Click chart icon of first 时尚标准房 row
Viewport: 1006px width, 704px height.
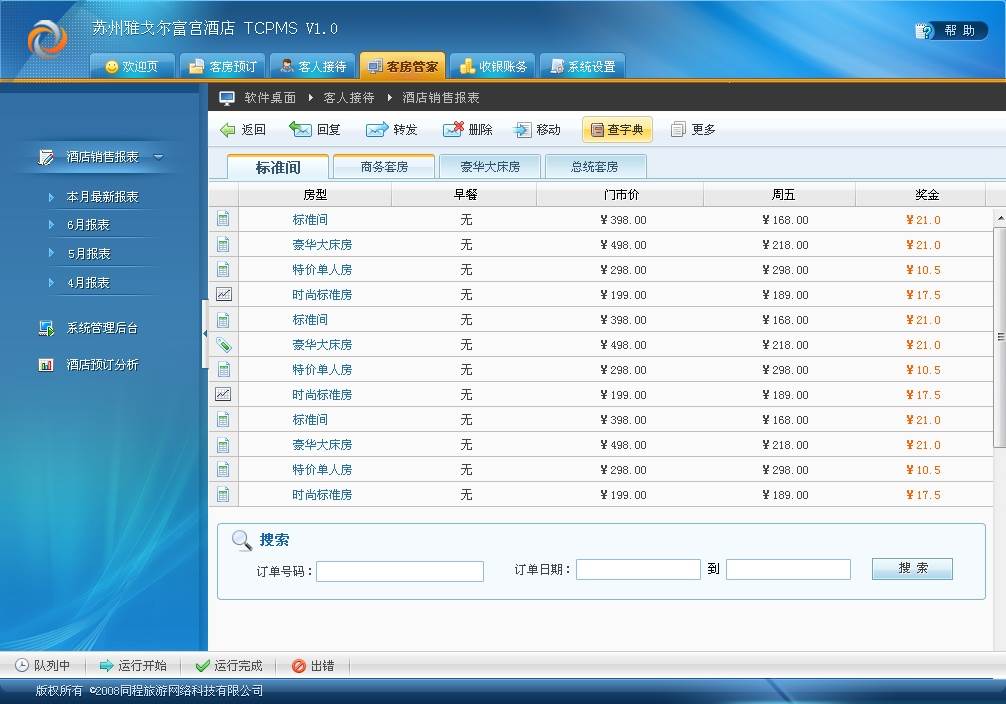(x=223, y=294)
